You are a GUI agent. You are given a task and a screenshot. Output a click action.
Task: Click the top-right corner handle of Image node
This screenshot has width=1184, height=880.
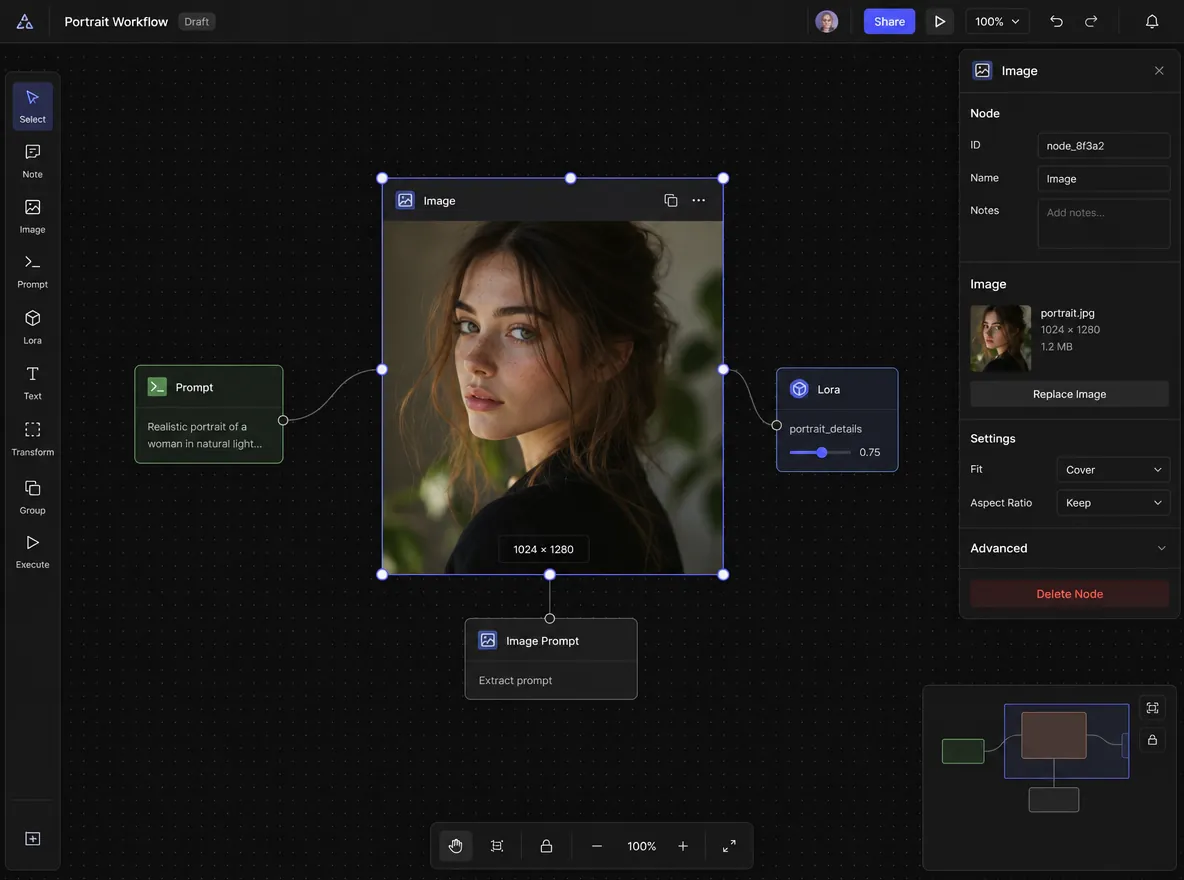coord(723,178)
